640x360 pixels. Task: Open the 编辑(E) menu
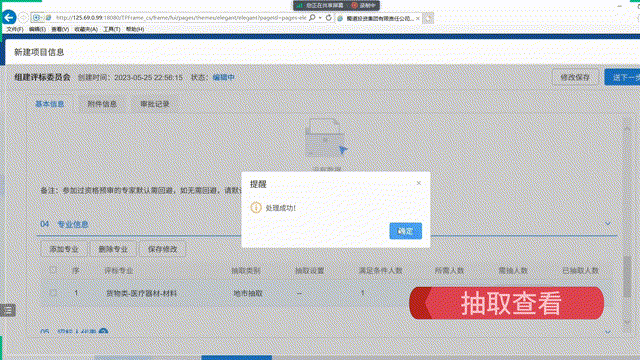pyautogui.click(x=37, y=29)
